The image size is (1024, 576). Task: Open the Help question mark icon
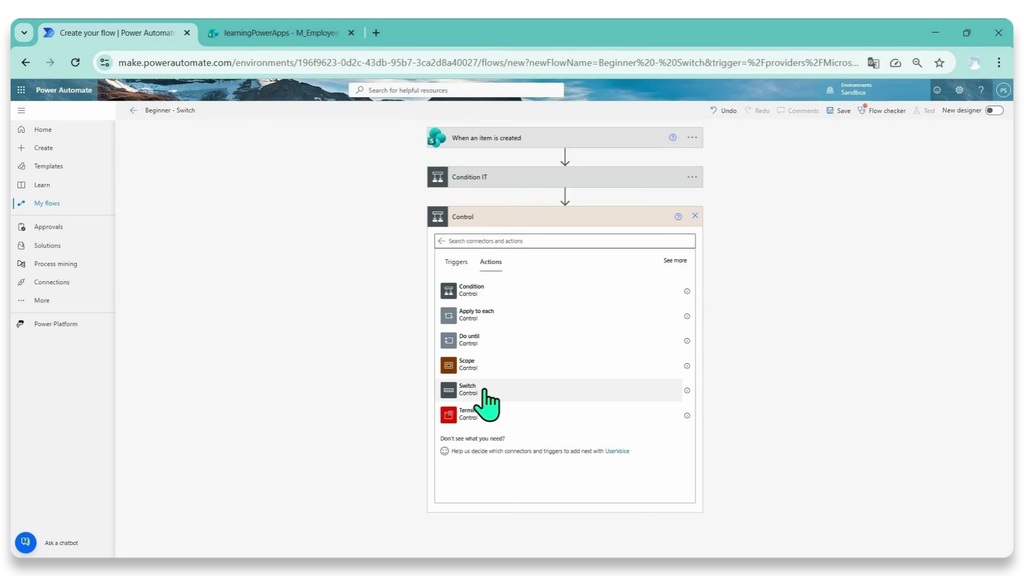pyautogui.click(x=981, y=90)
